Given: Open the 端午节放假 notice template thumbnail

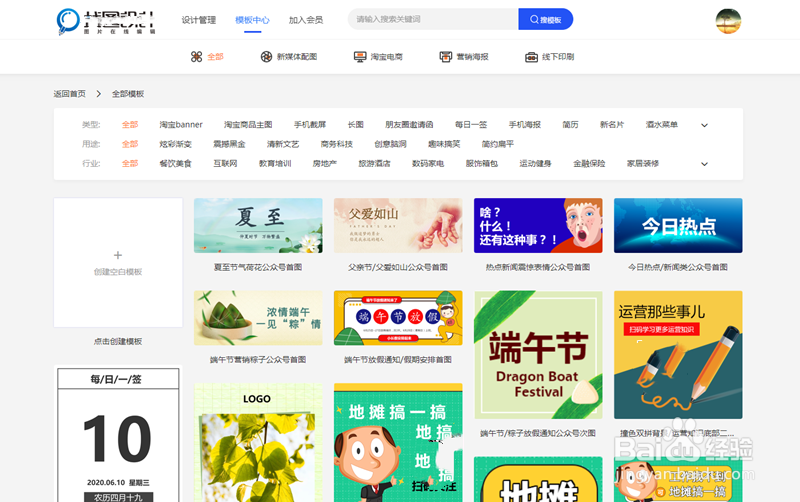Looking at the screenshot, I should [x=398, y=318].
